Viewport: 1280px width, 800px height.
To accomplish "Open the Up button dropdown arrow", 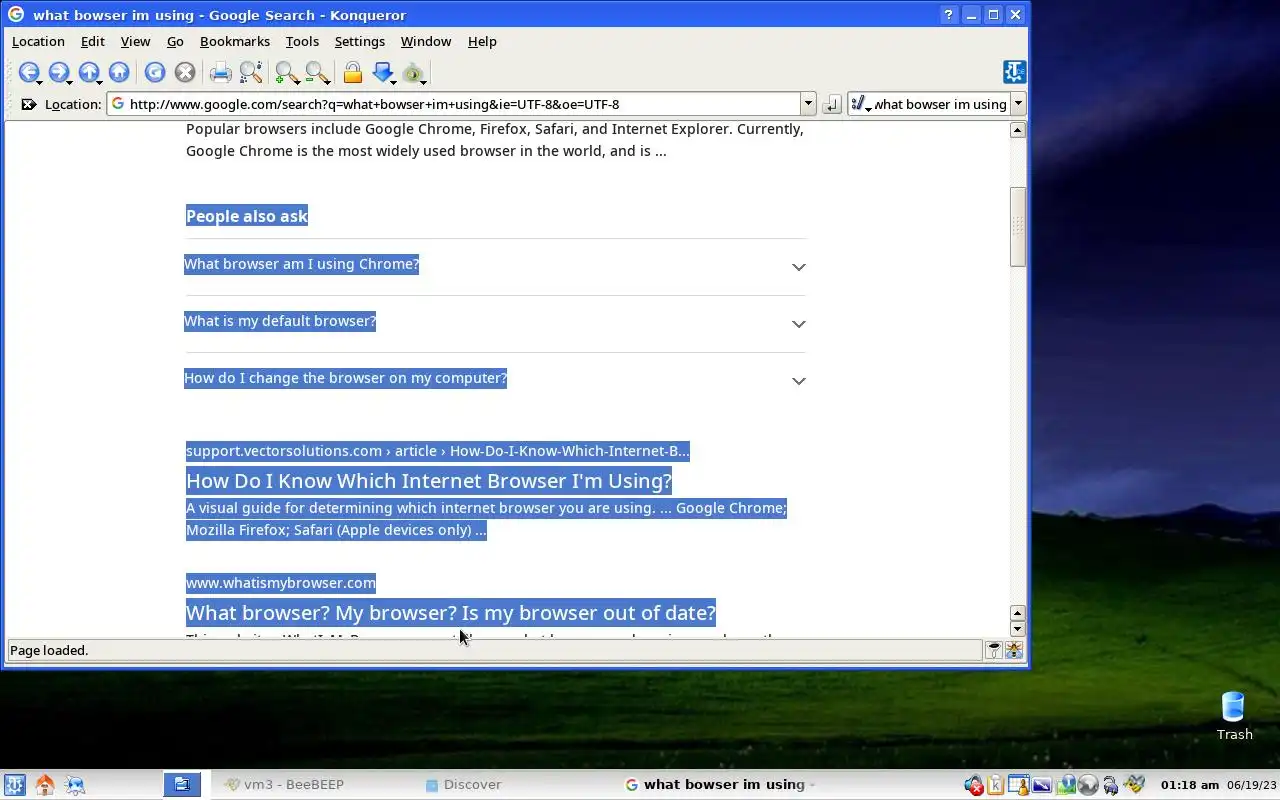I will [99, 81].
